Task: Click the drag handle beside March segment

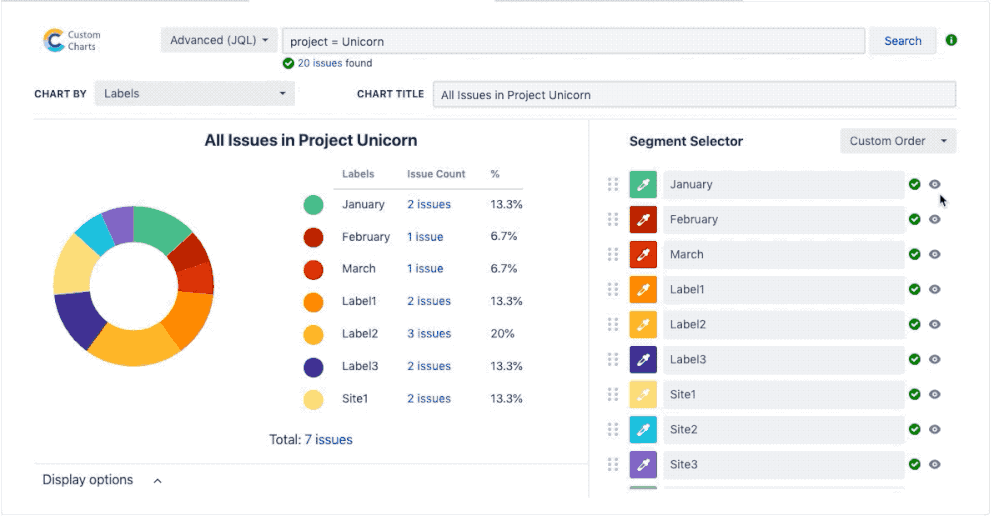Action: click(613, 255)
